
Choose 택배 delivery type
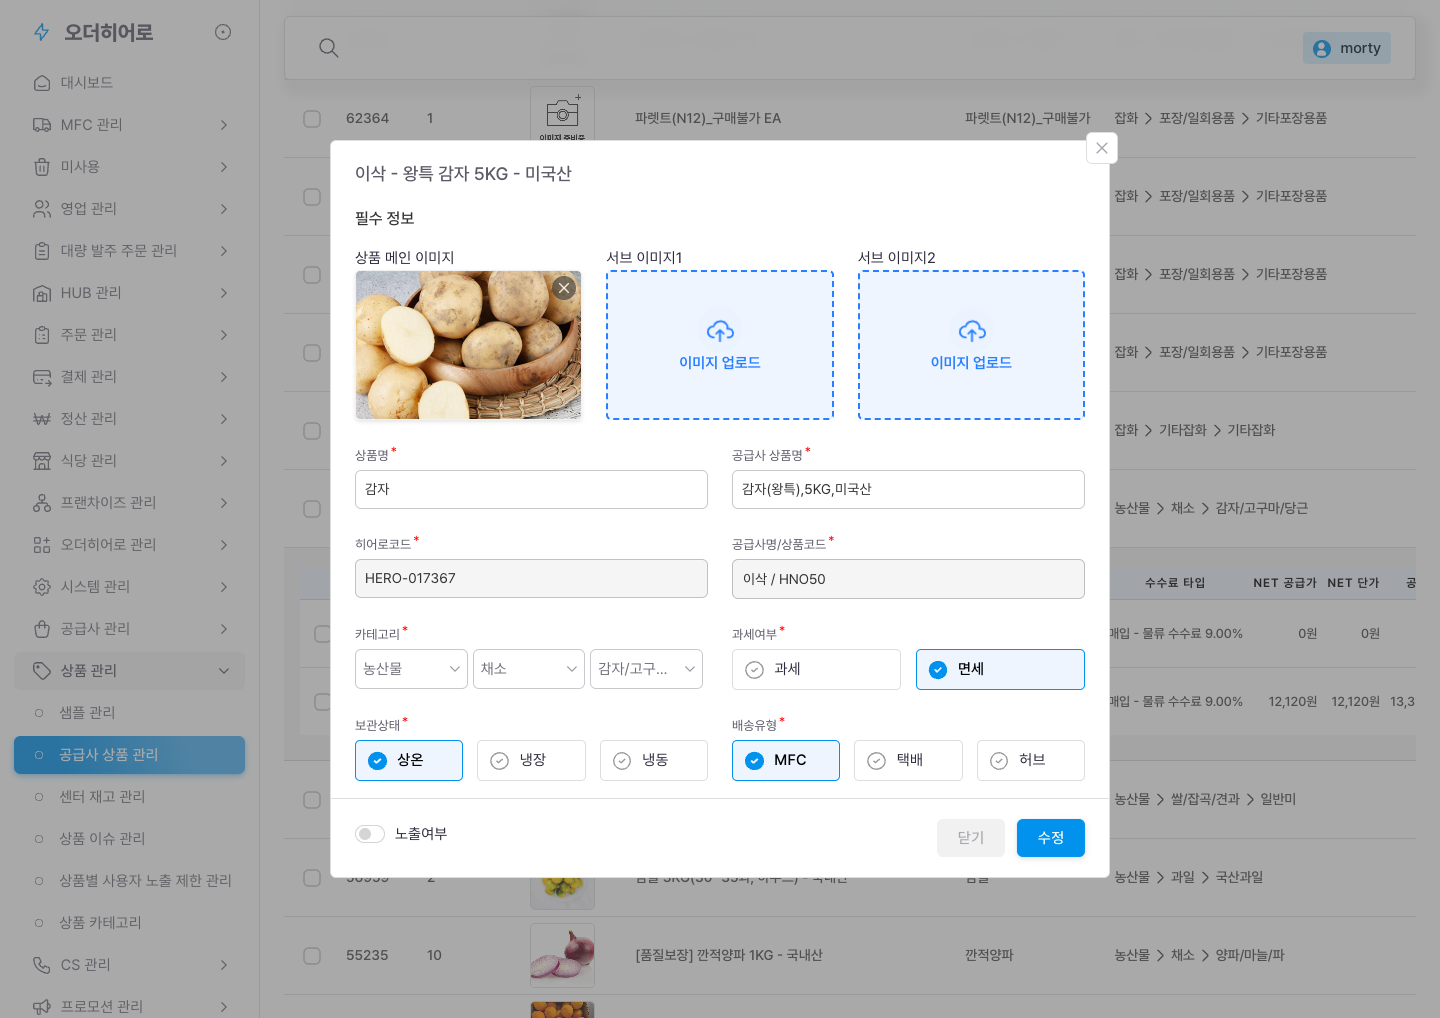coord(908,760)
